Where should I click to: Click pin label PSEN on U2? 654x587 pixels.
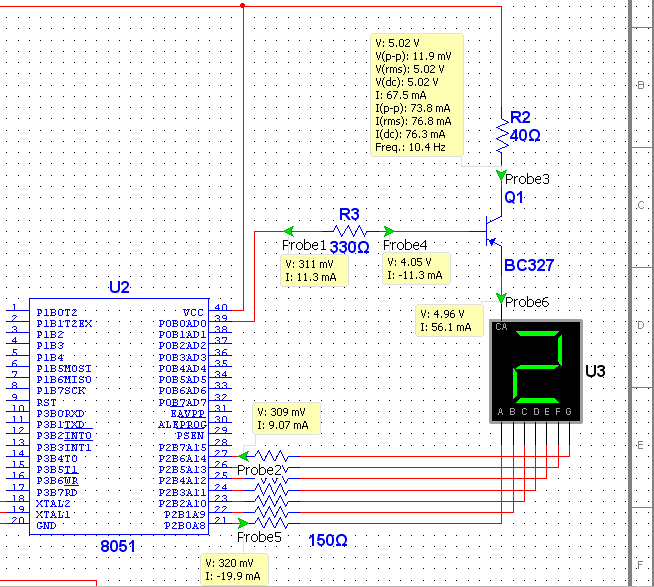coord(190,436)
